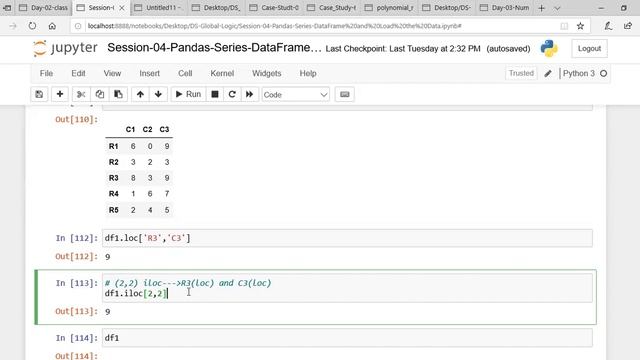This screenshot has width=640, height=360.
Task: Interrupt the kernel stop icon
Action: (x=215, y=94)
